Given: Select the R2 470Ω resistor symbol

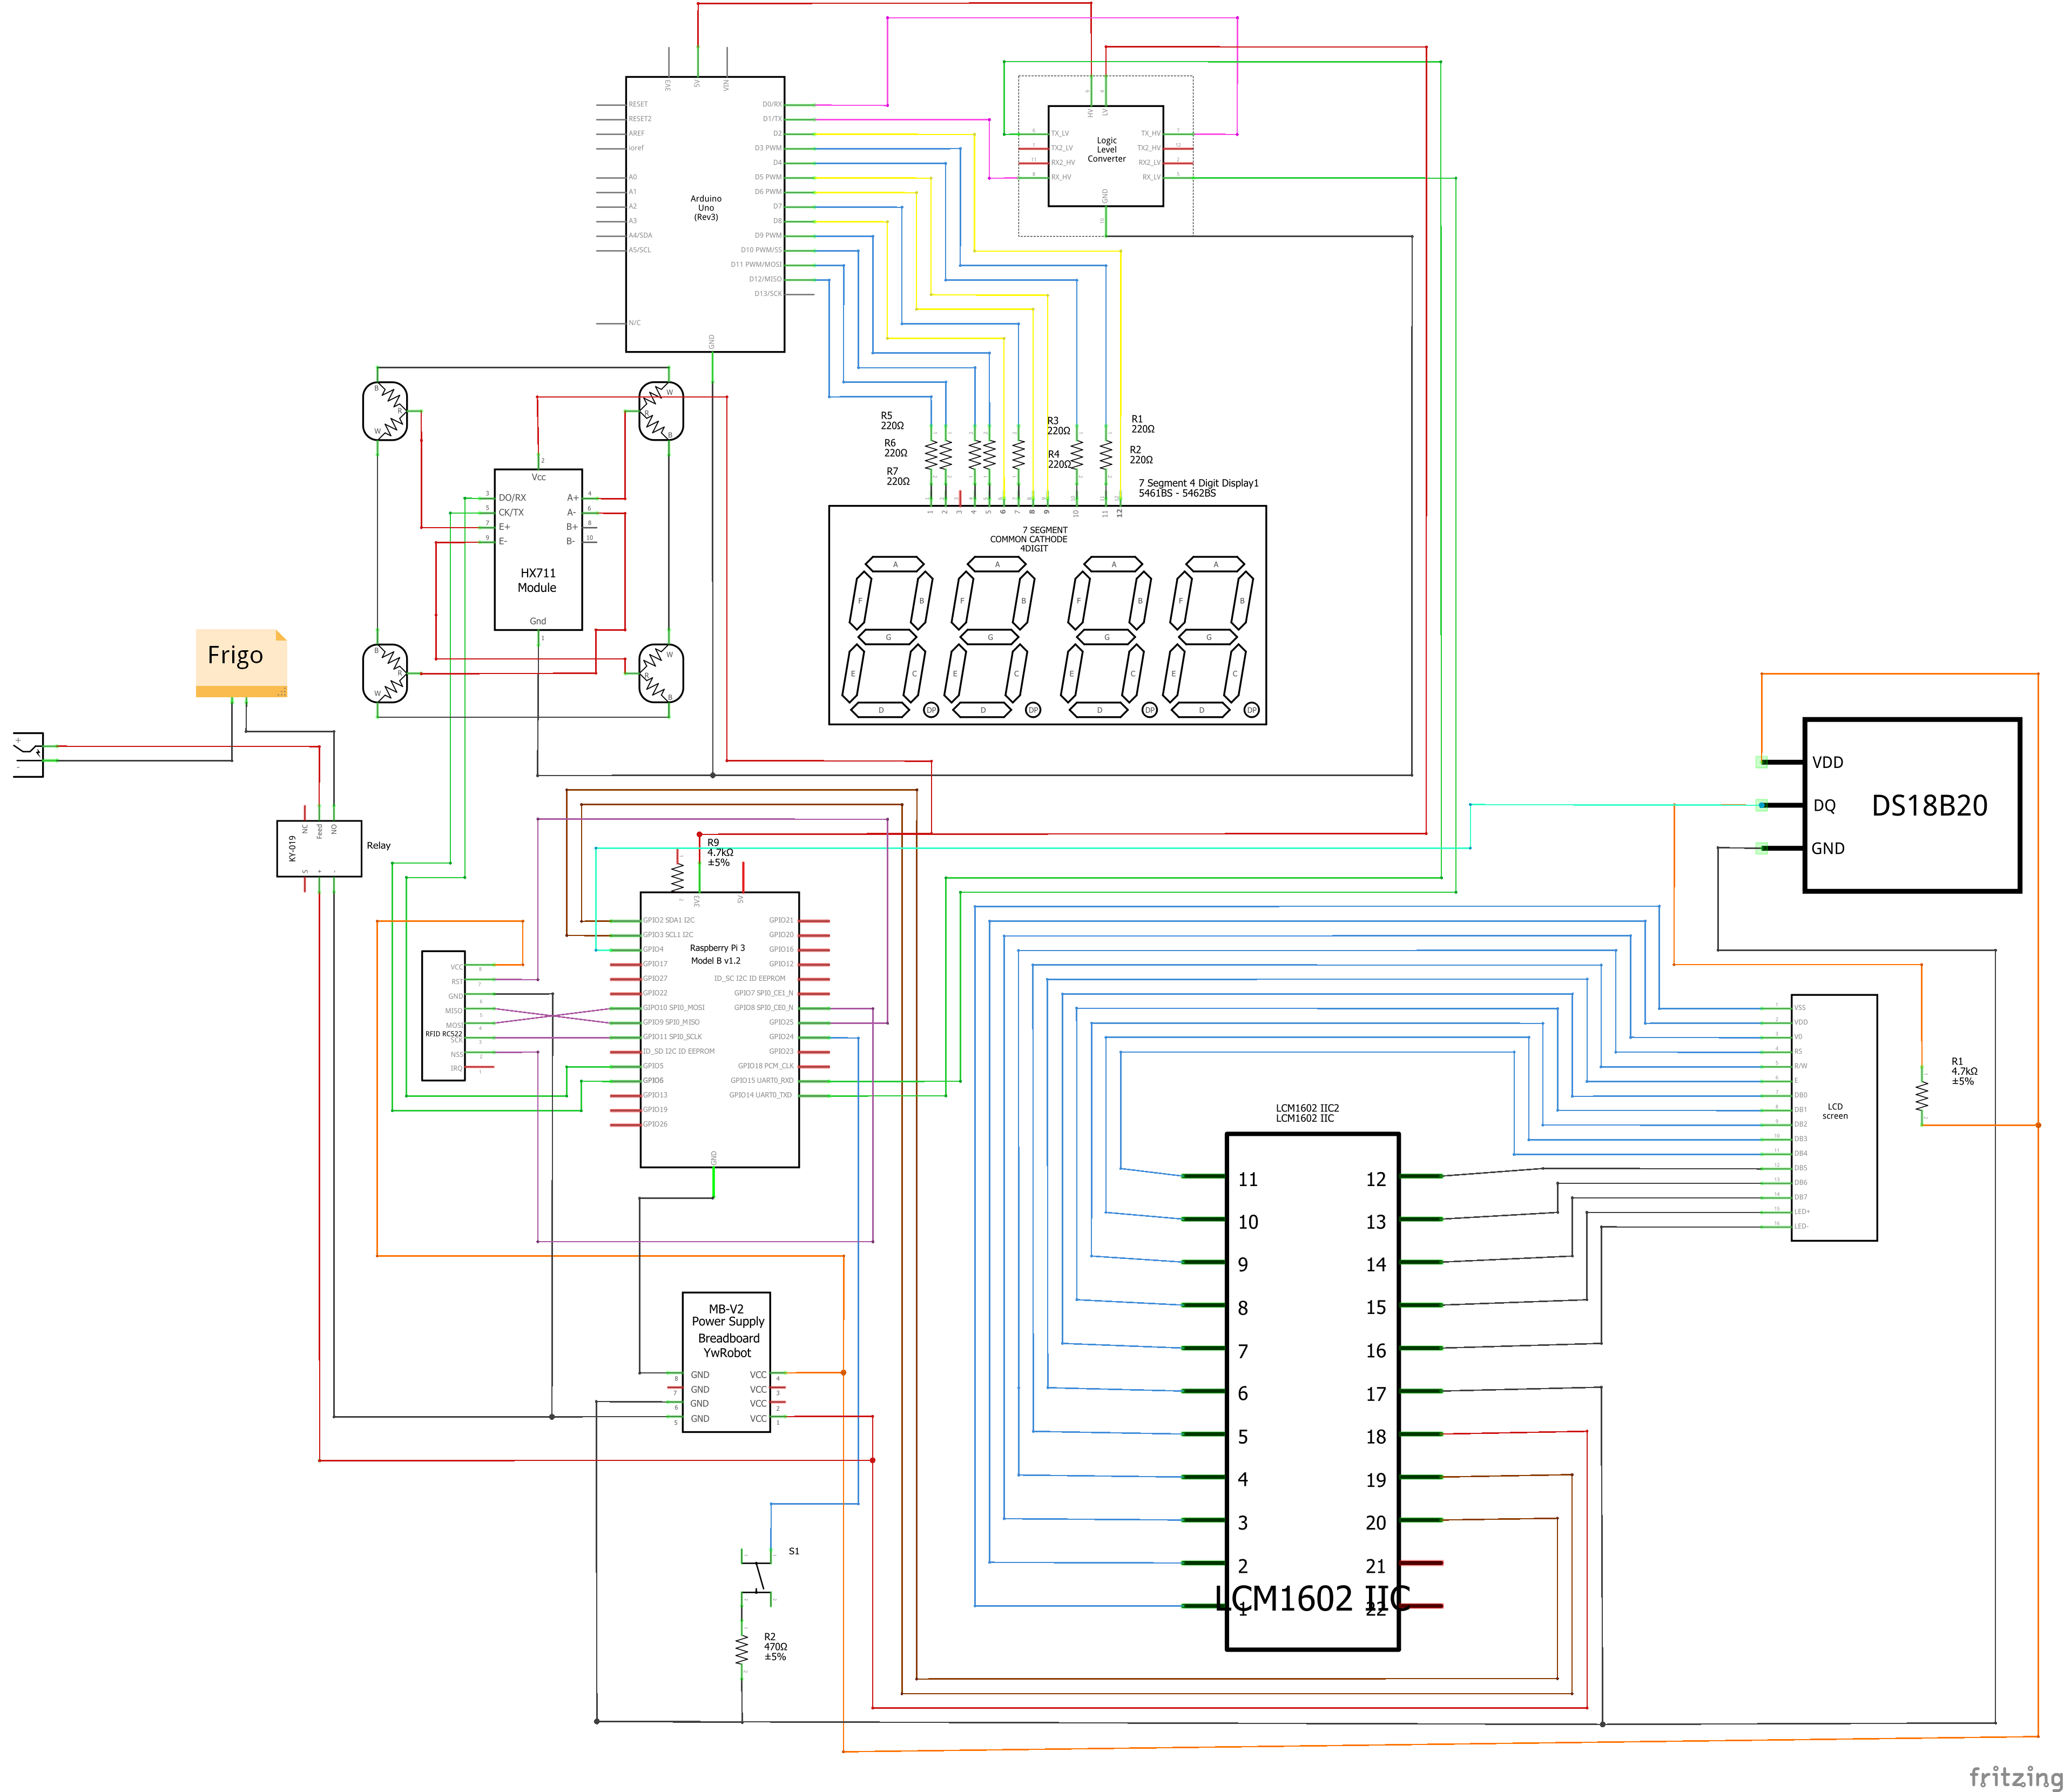Looking at the screenshot, I should pyautogui.click(x=742, y=1649).
